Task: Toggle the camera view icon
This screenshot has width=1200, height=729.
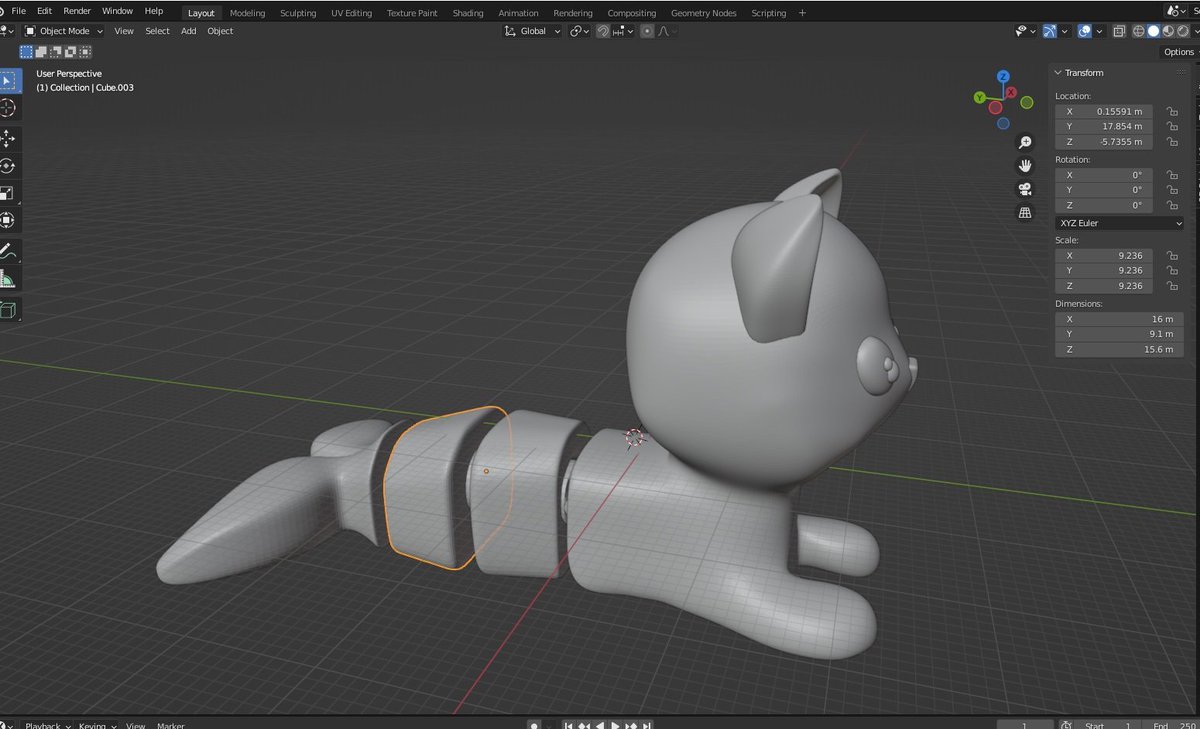Action: coord(1025,189)
